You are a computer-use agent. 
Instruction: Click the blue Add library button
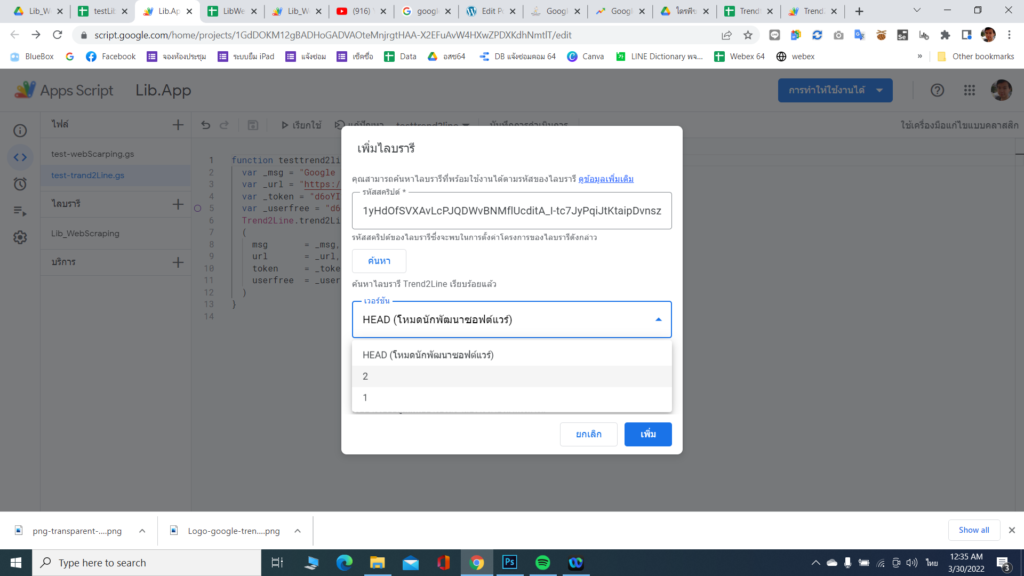[x=648, y=434]
